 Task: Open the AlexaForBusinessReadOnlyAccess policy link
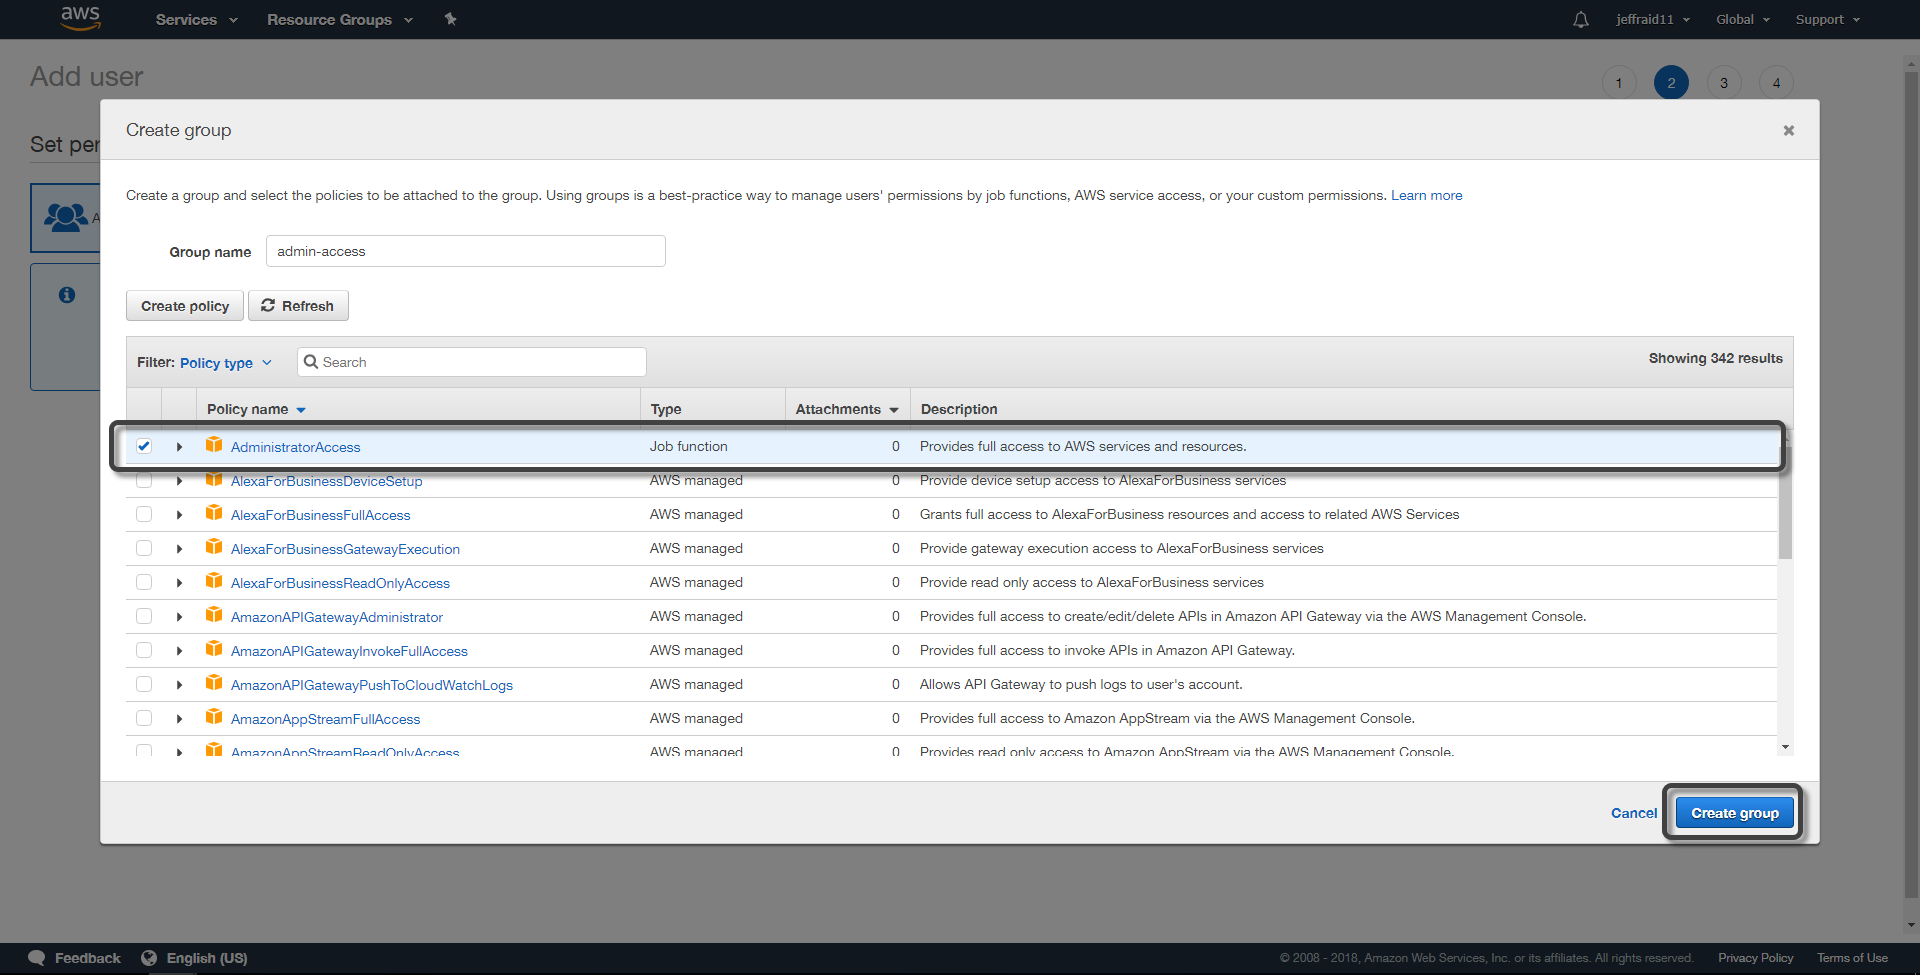click(x=340, y=583)
